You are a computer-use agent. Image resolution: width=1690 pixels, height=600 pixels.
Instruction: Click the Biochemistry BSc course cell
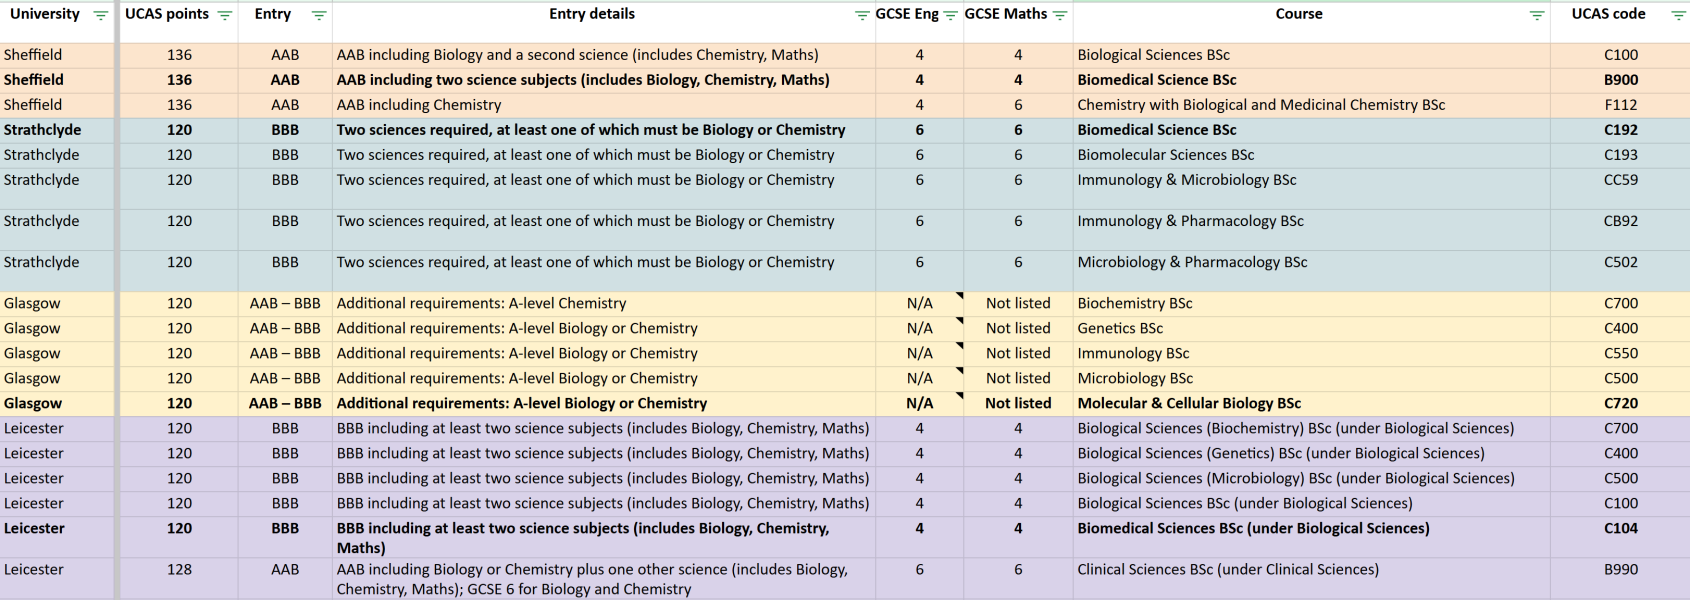coord(1311,303)
